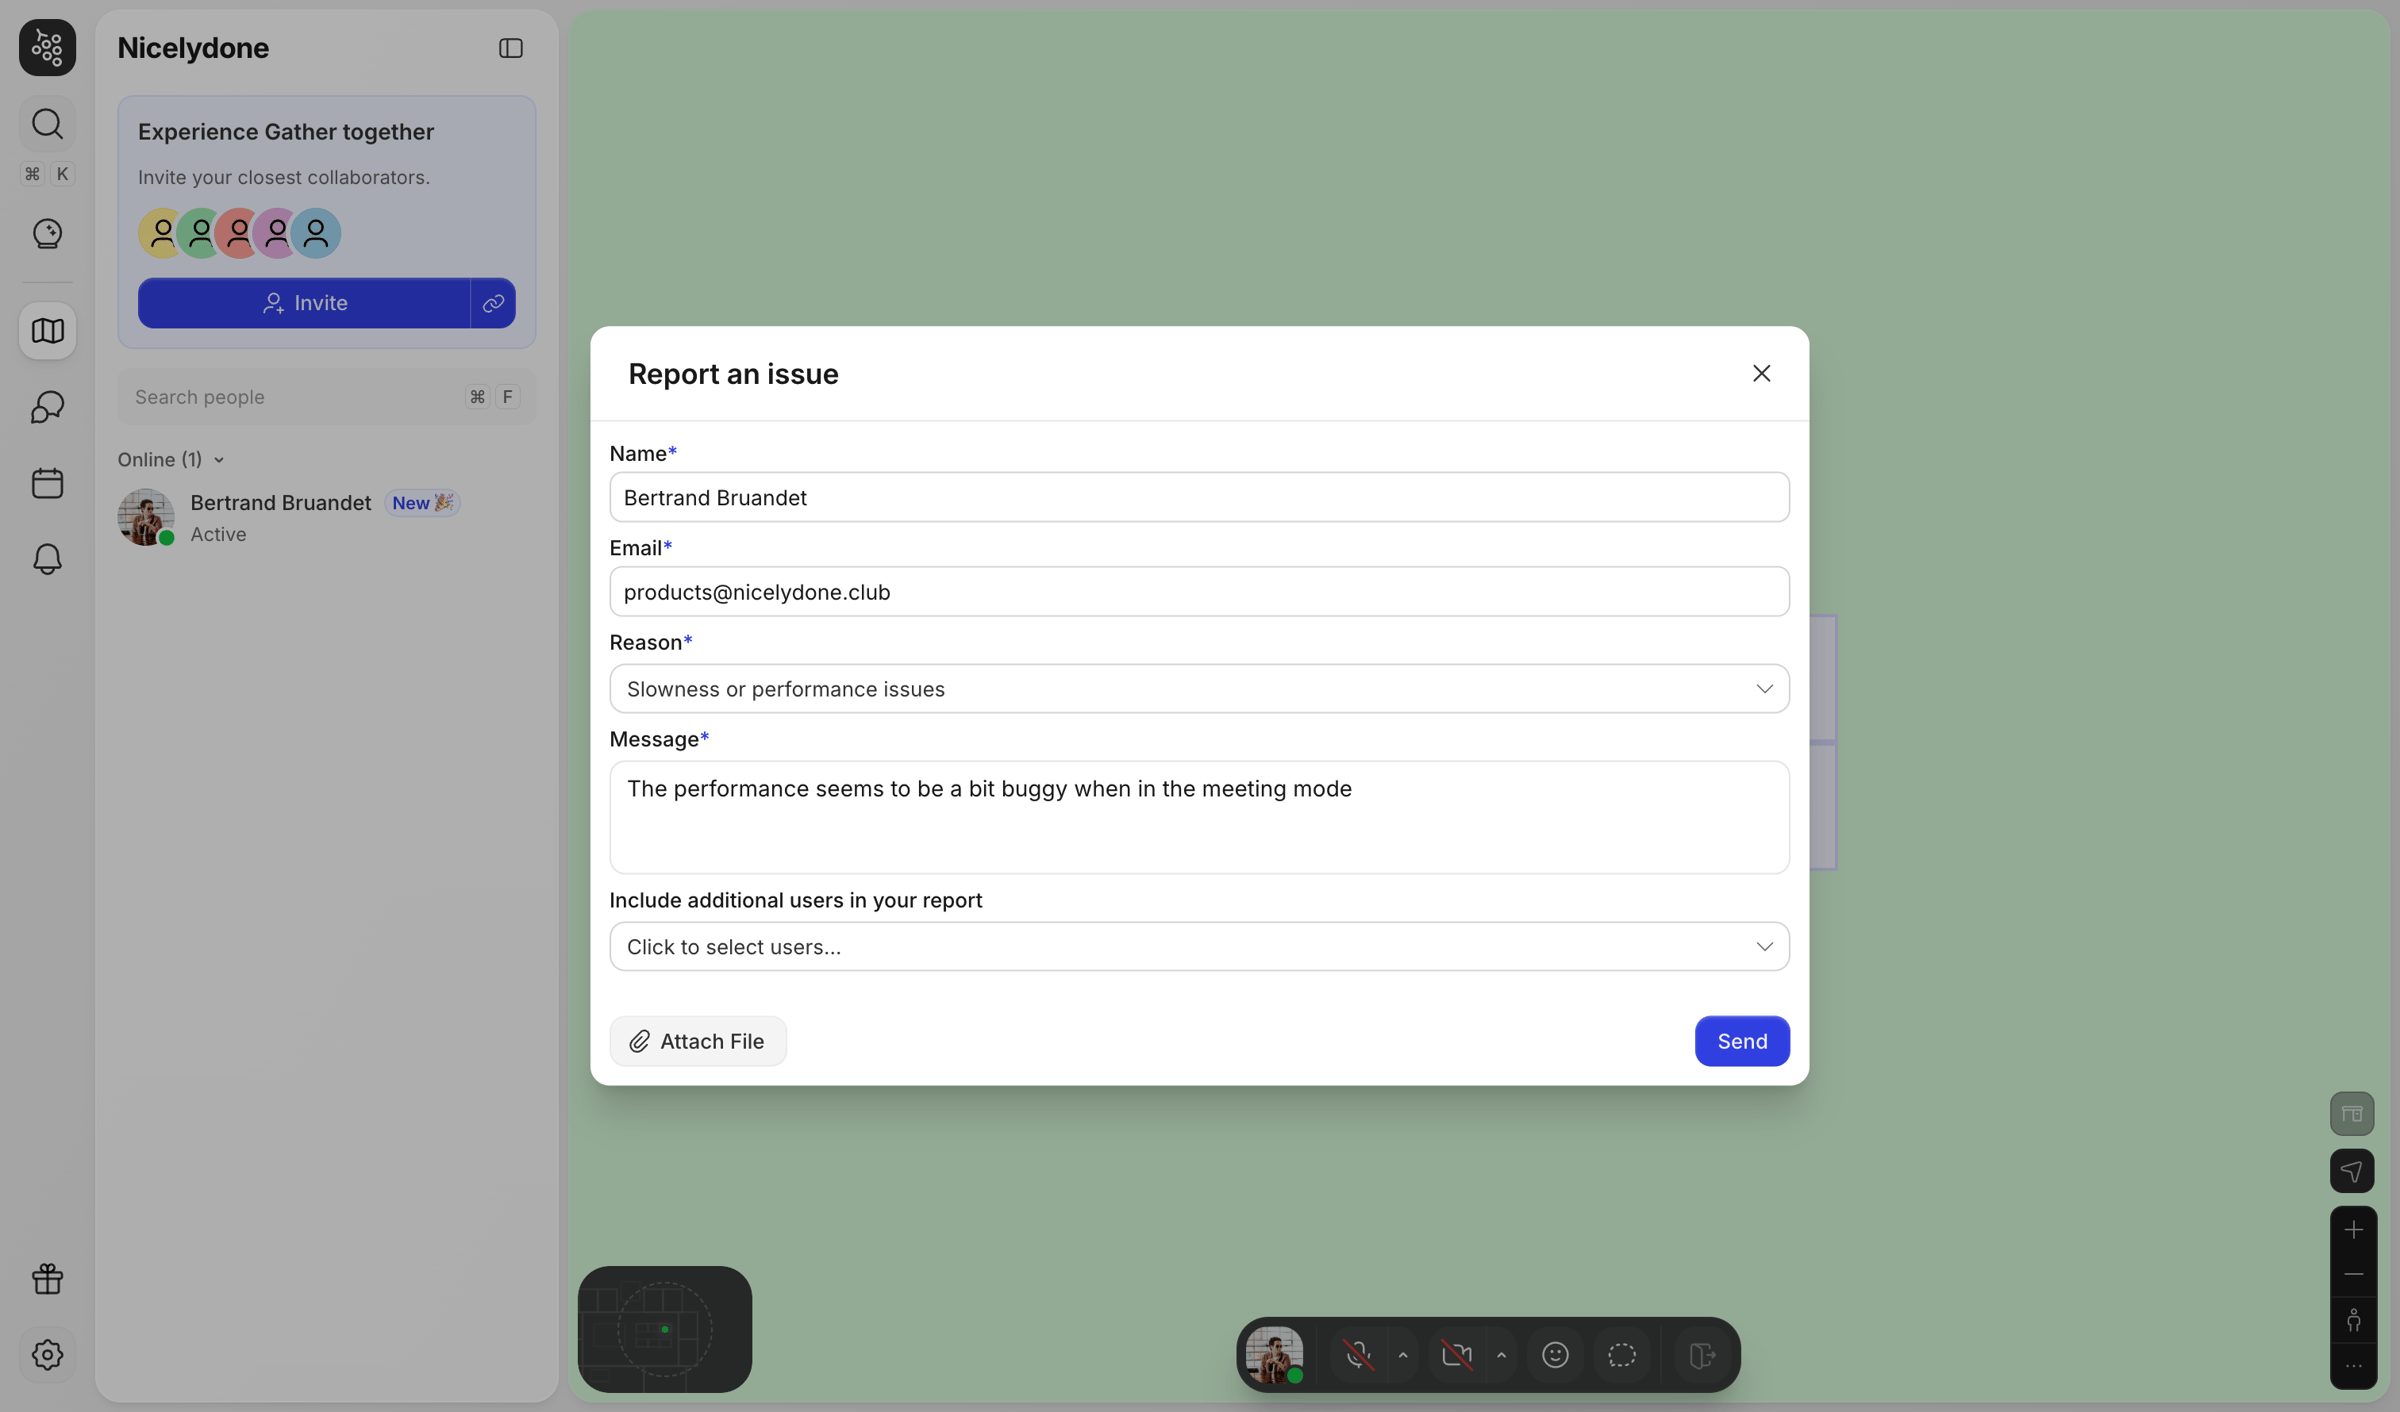Click the Experience Gather together heading

tap(286, 132)
